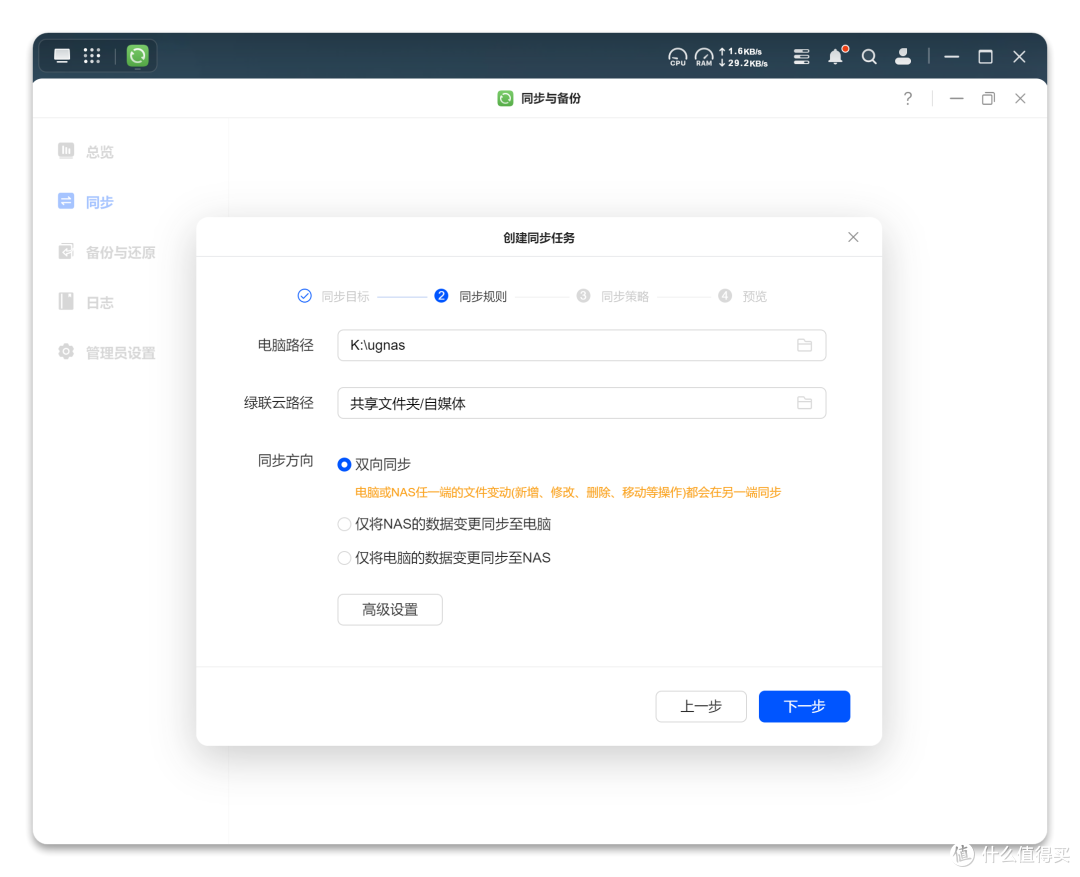Click the 绿联云路径 input field

(581, 403)
